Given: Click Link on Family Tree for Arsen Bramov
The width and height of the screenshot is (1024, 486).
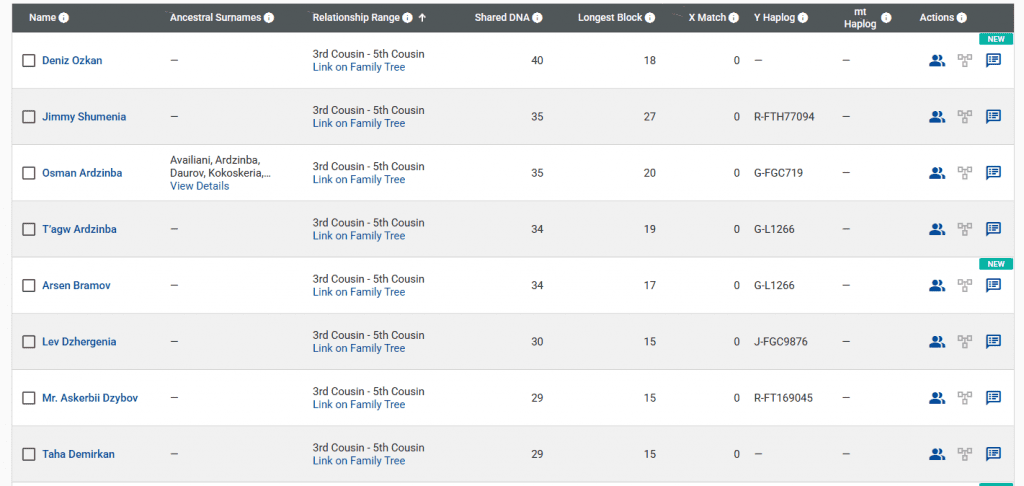Looking at the screenshot, I should pos(358,292).
